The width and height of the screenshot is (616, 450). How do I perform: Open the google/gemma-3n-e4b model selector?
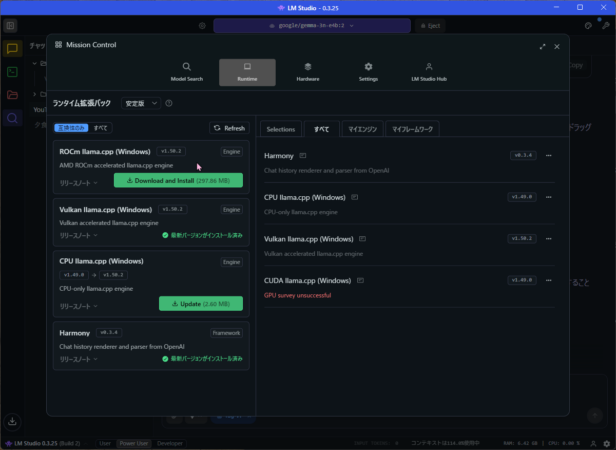[x=312, y=26]
